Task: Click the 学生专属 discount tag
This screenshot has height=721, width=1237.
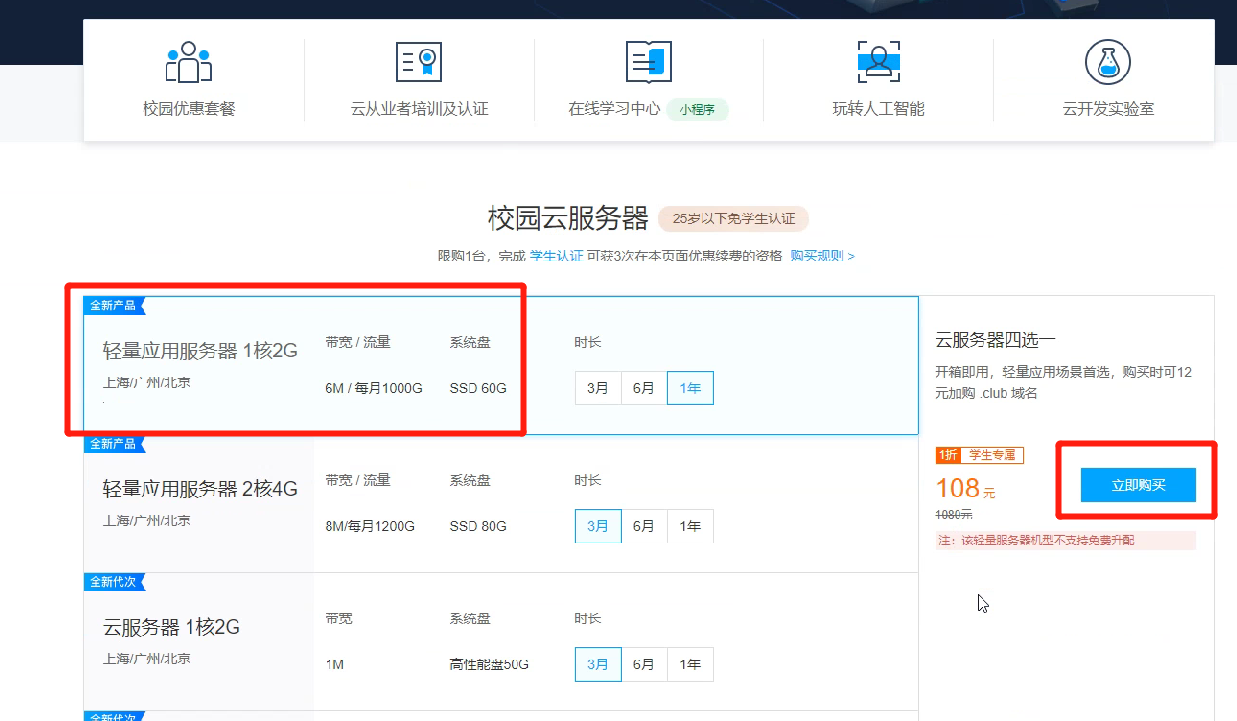Action: [x=993, y=455]
